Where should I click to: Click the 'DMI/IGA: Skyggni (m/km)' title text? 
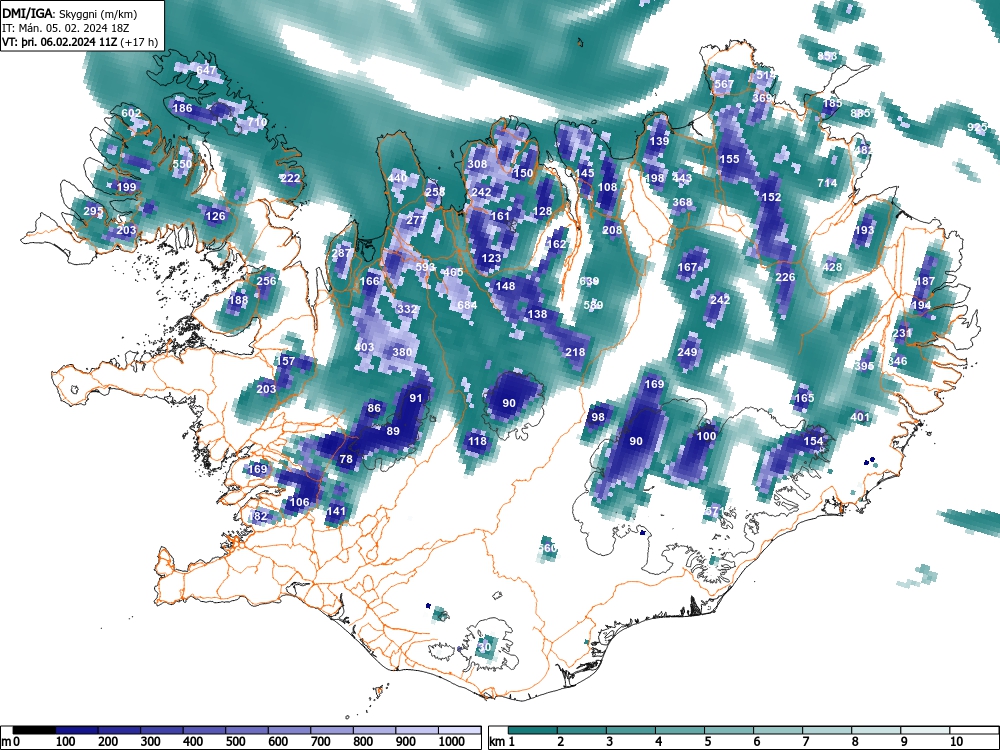click(x=70, y=13)
